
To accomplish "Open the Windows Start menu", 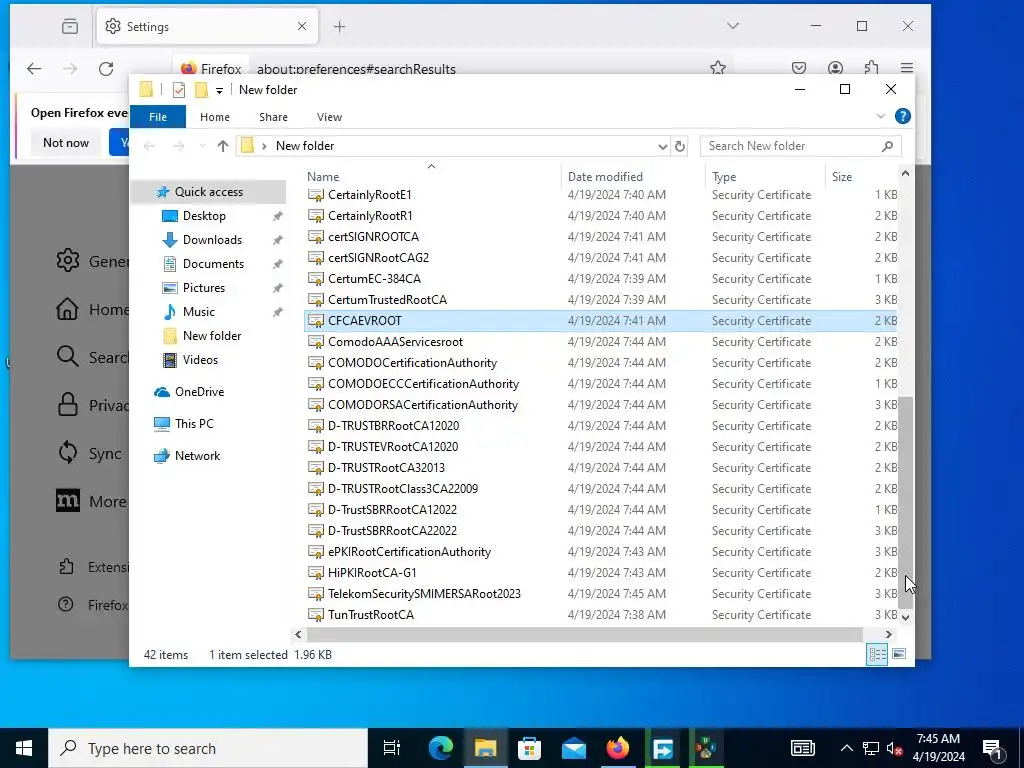I will tap(24, 748).
